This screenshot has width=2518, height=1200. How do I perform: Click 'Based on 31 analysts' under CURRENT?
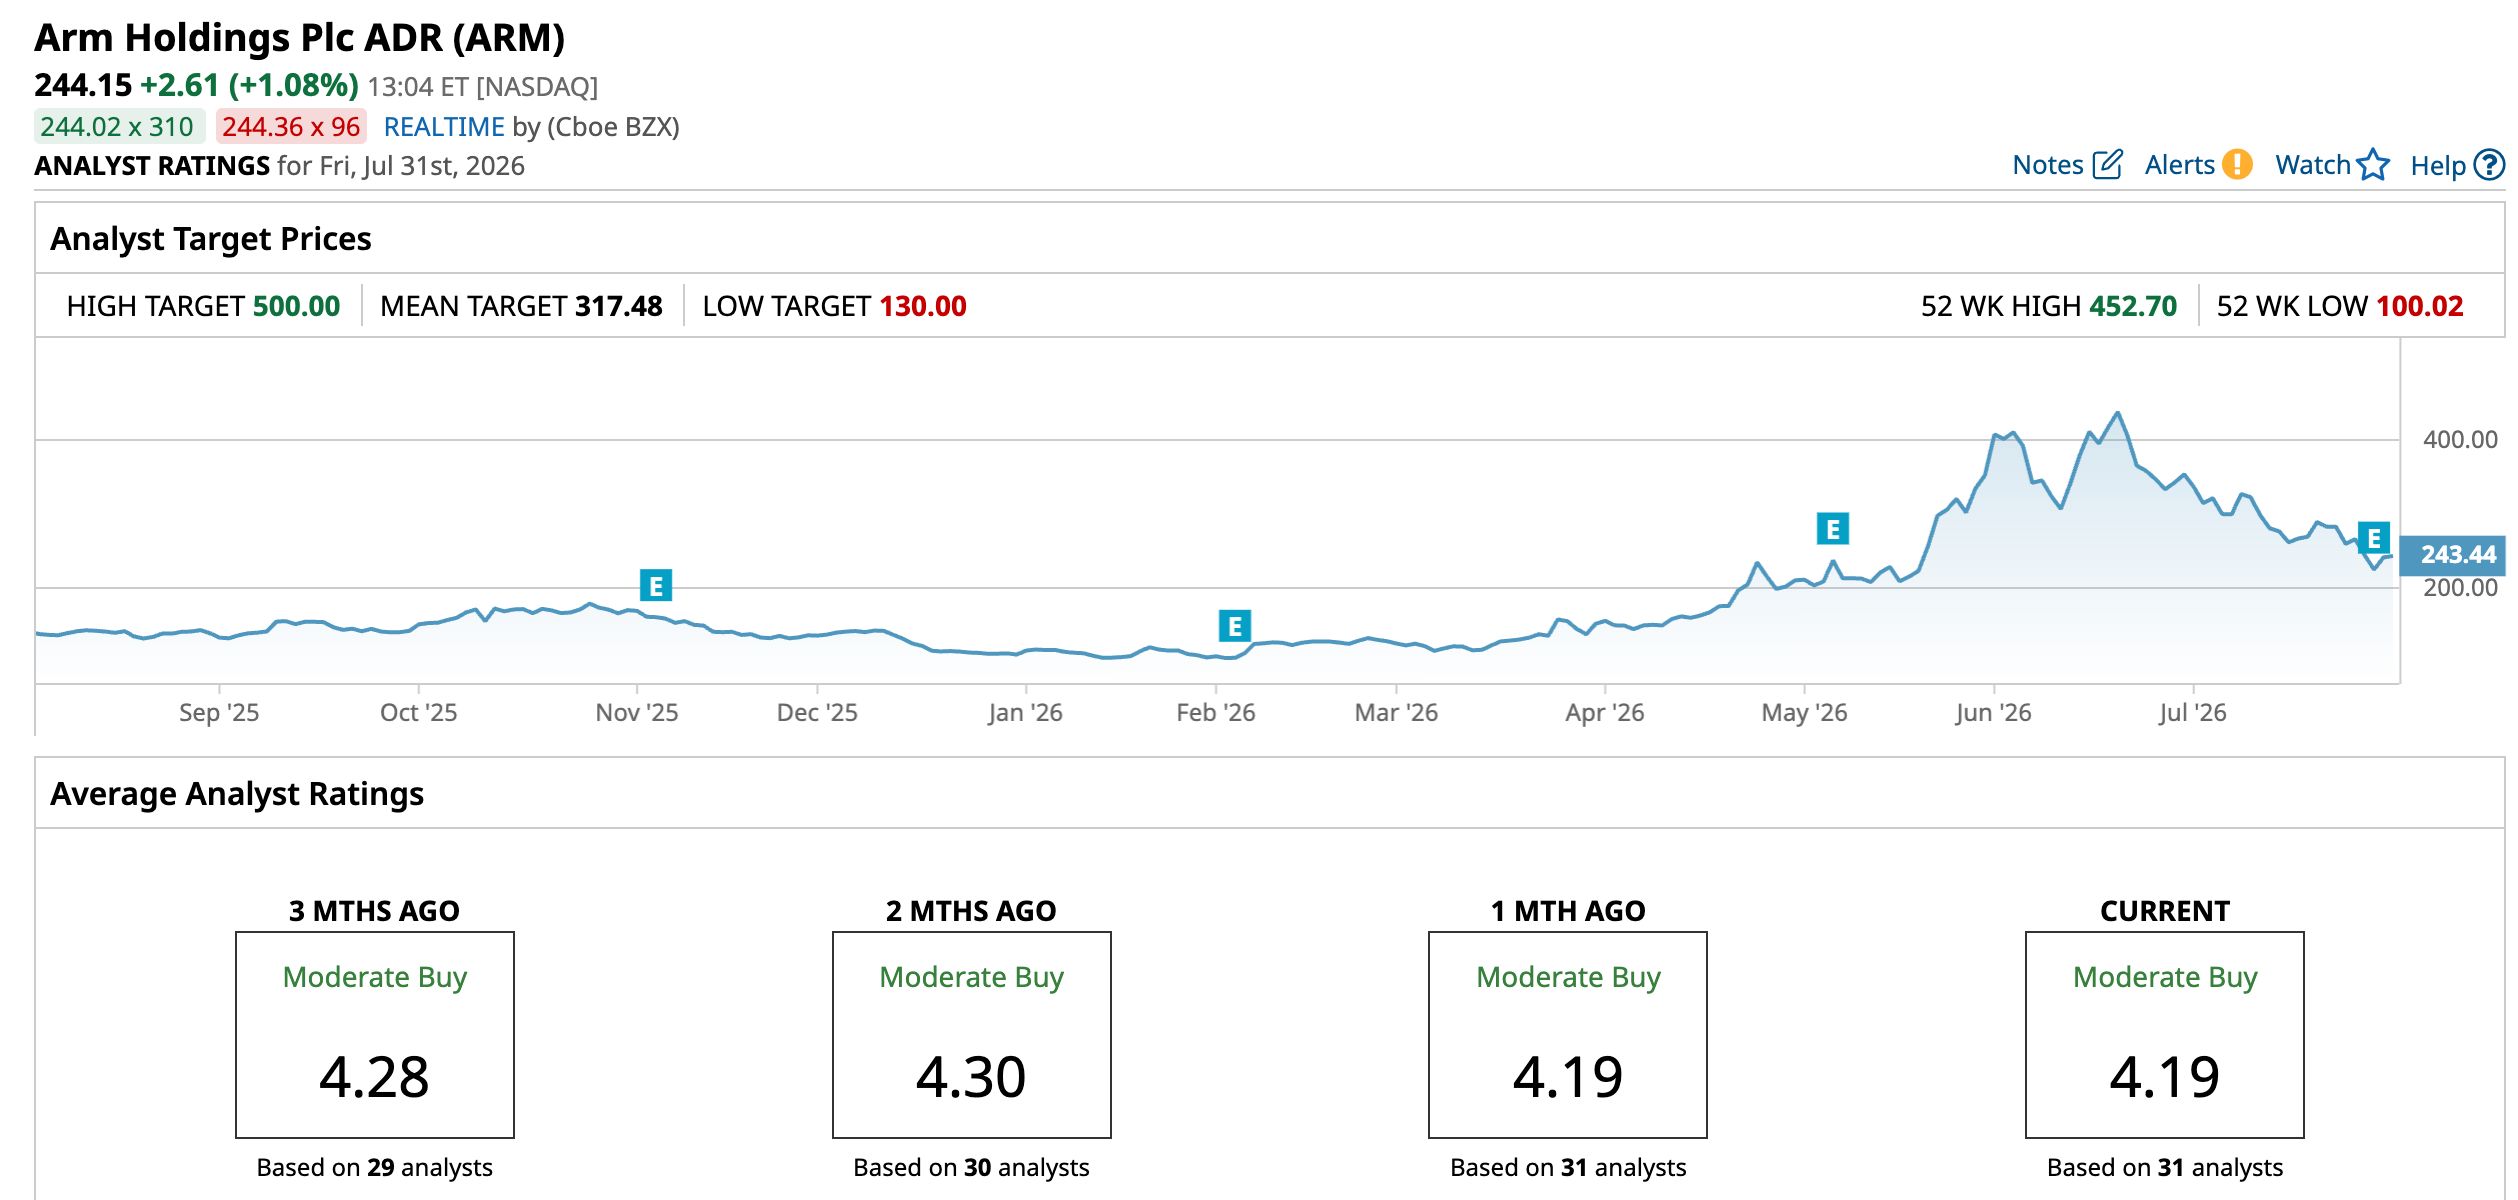pyautogui.click(x=2166, y=1168)
